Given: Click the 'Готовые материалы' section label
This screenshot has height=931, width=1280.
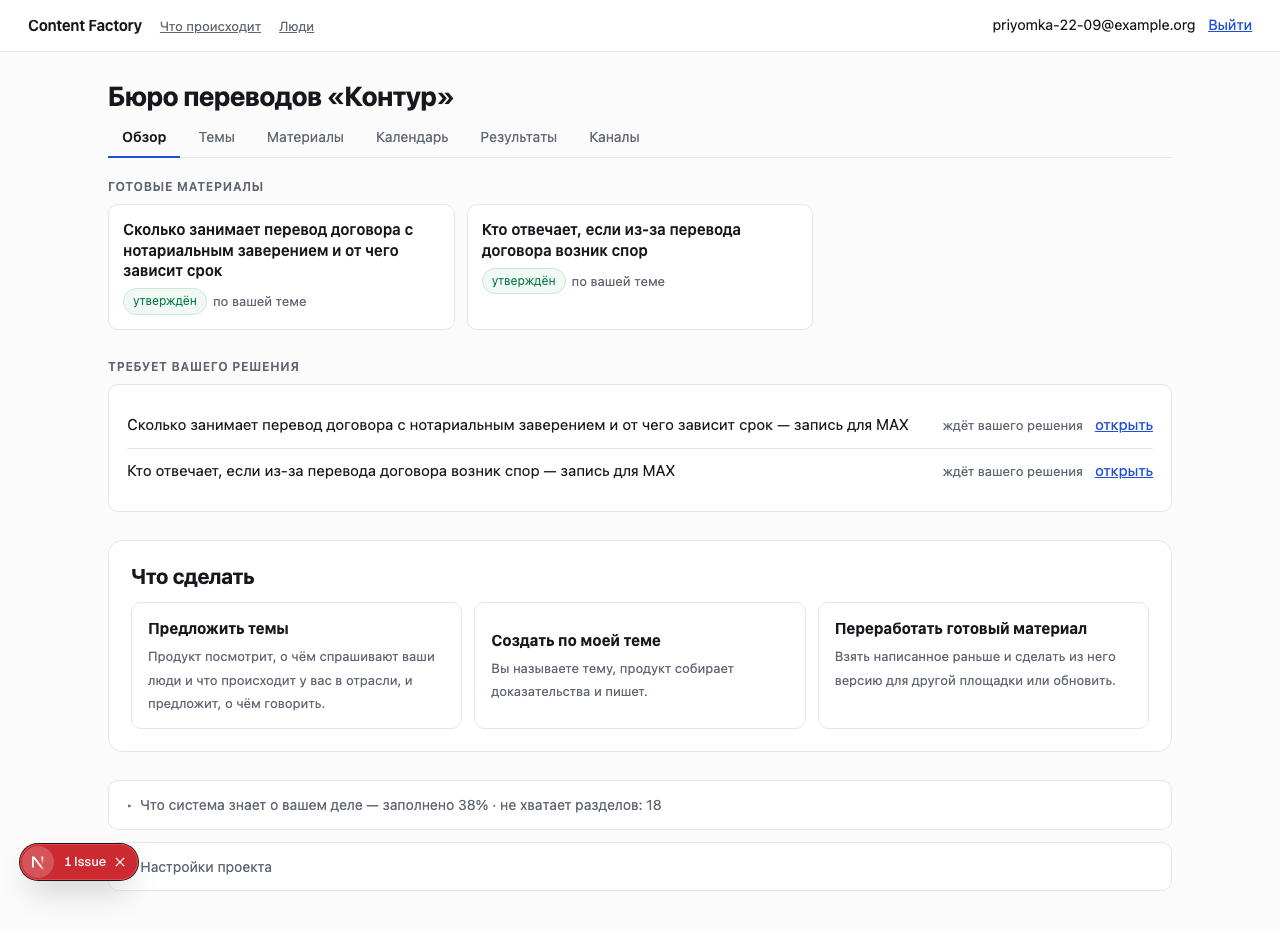Looking at the screenshot, I should point(186,187).
